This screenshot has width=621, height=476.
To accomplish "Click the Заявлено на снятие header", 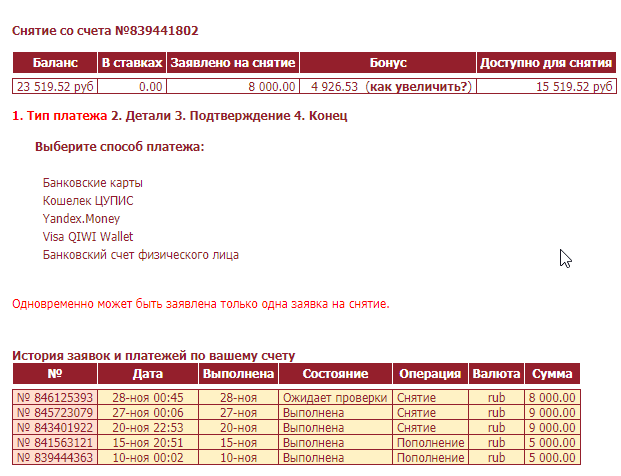I will click(x=233, y=63).
